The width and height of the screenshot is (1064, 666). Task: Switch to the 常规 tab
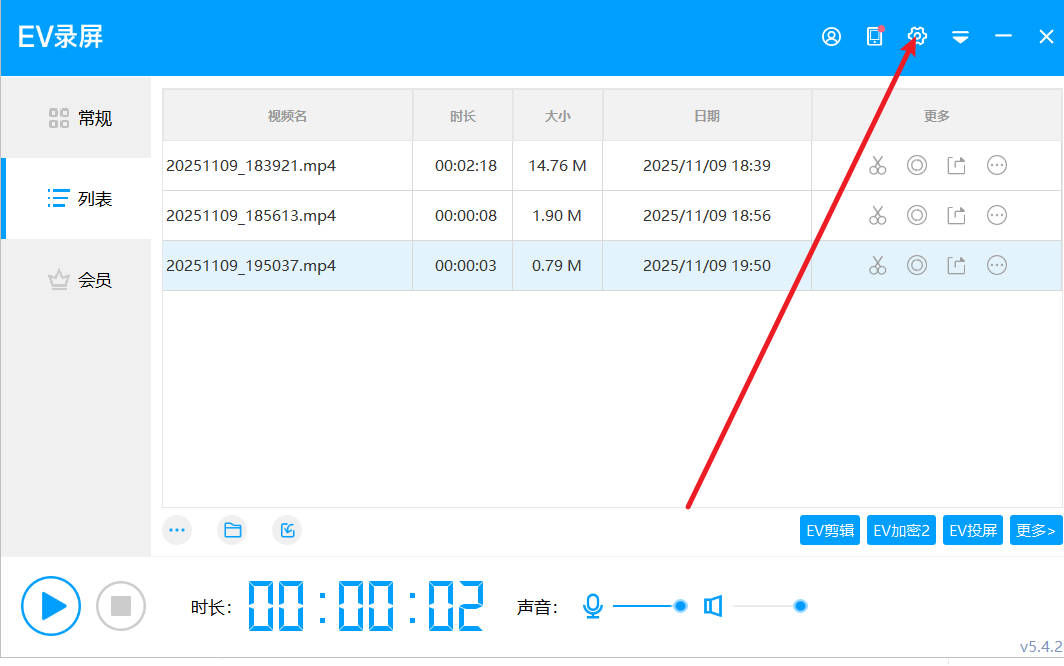tap(80, 118)
